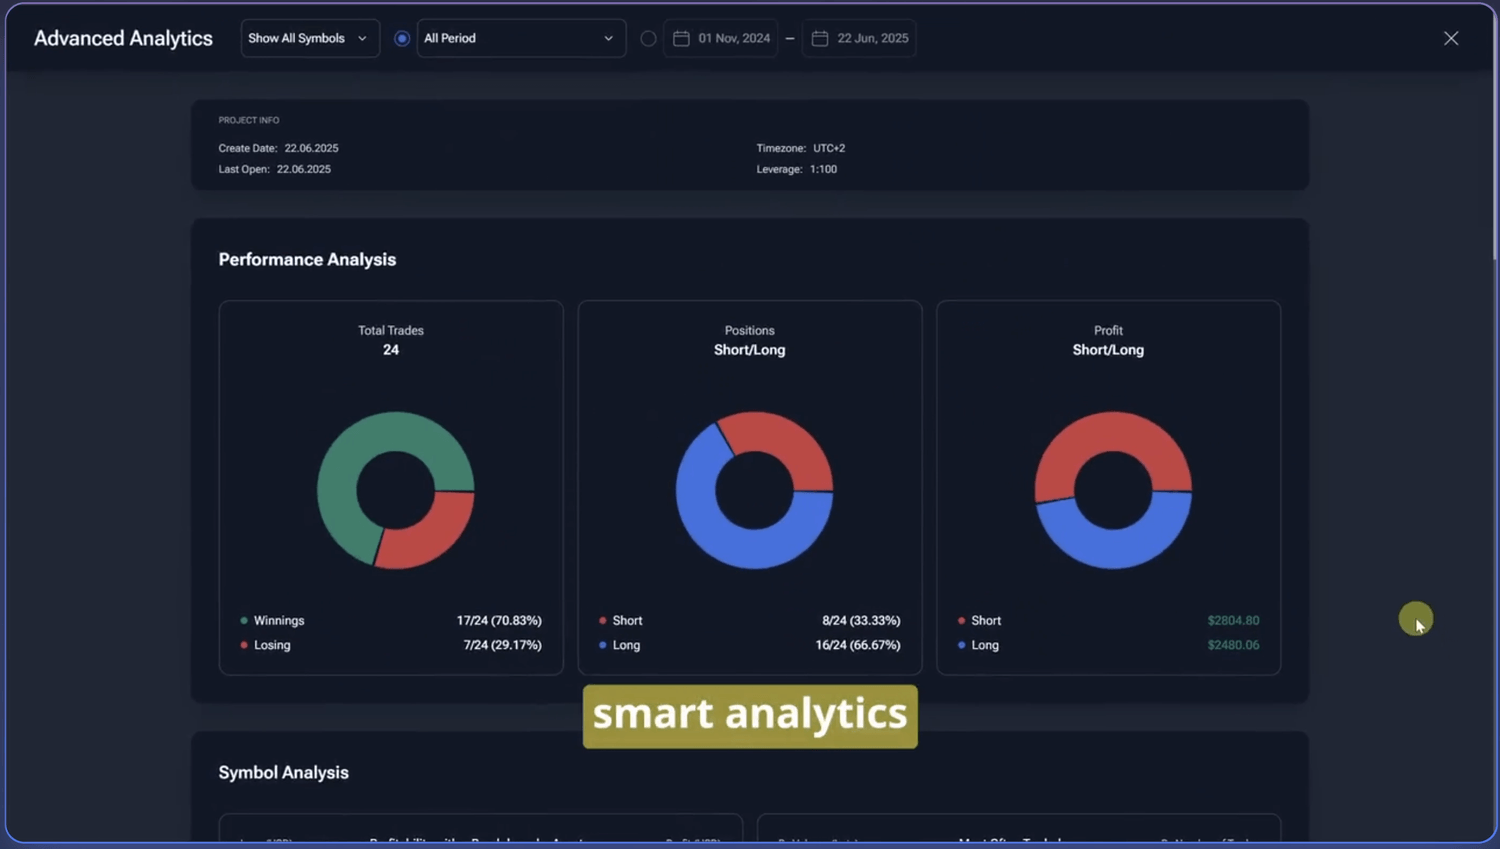The image size is (1500, 849).
Task: Click the chevron arrow in Show All Symbols
Action: pyautogui.click(x=362, y=38)
